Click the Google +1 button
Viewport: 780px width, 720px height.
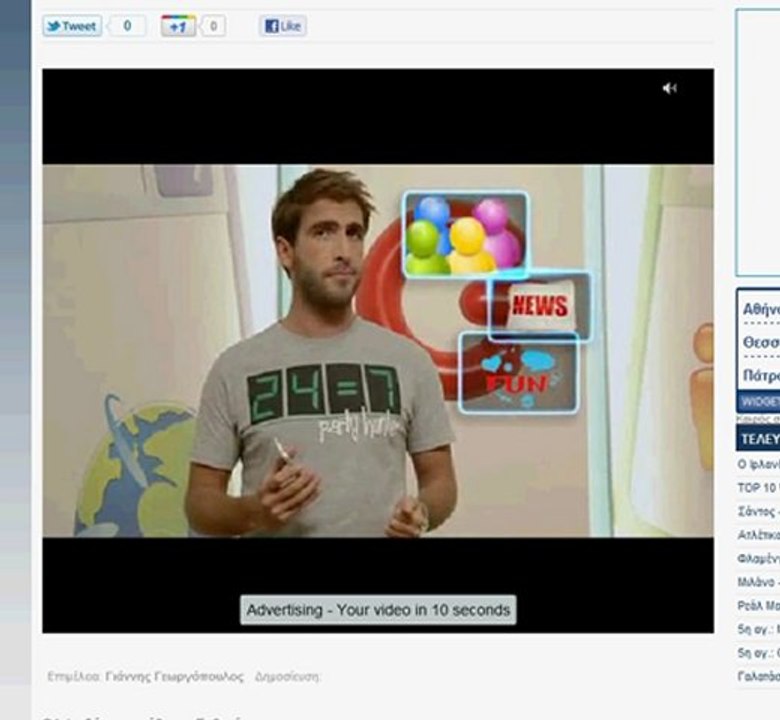pyautogui.click(x=178, y=26)
